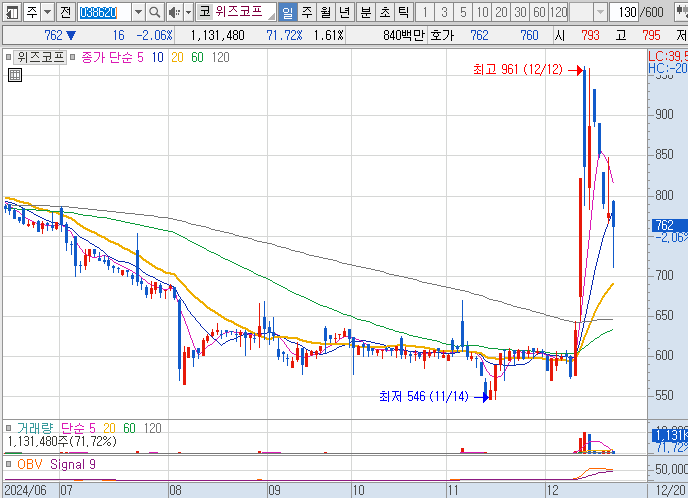
Task: Switch to the 틱 tick chart tab
Action: (404, 12)
